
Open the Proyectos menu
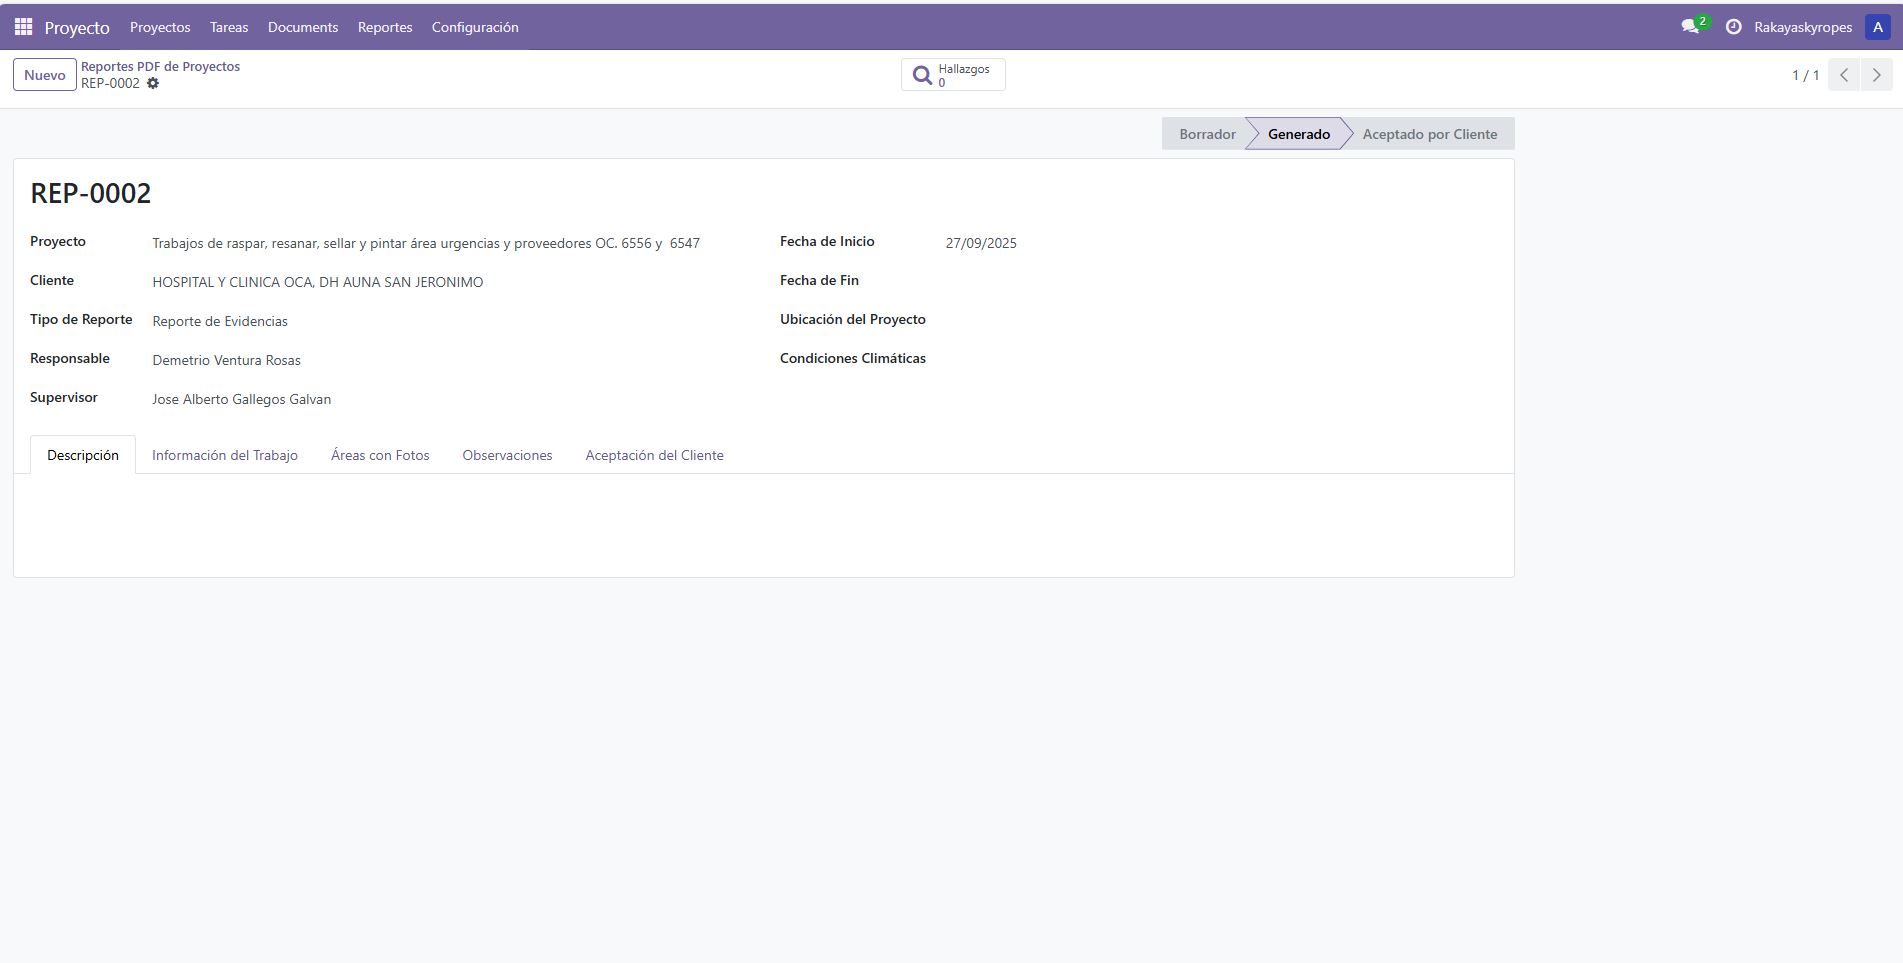click(x=160, y=27)
